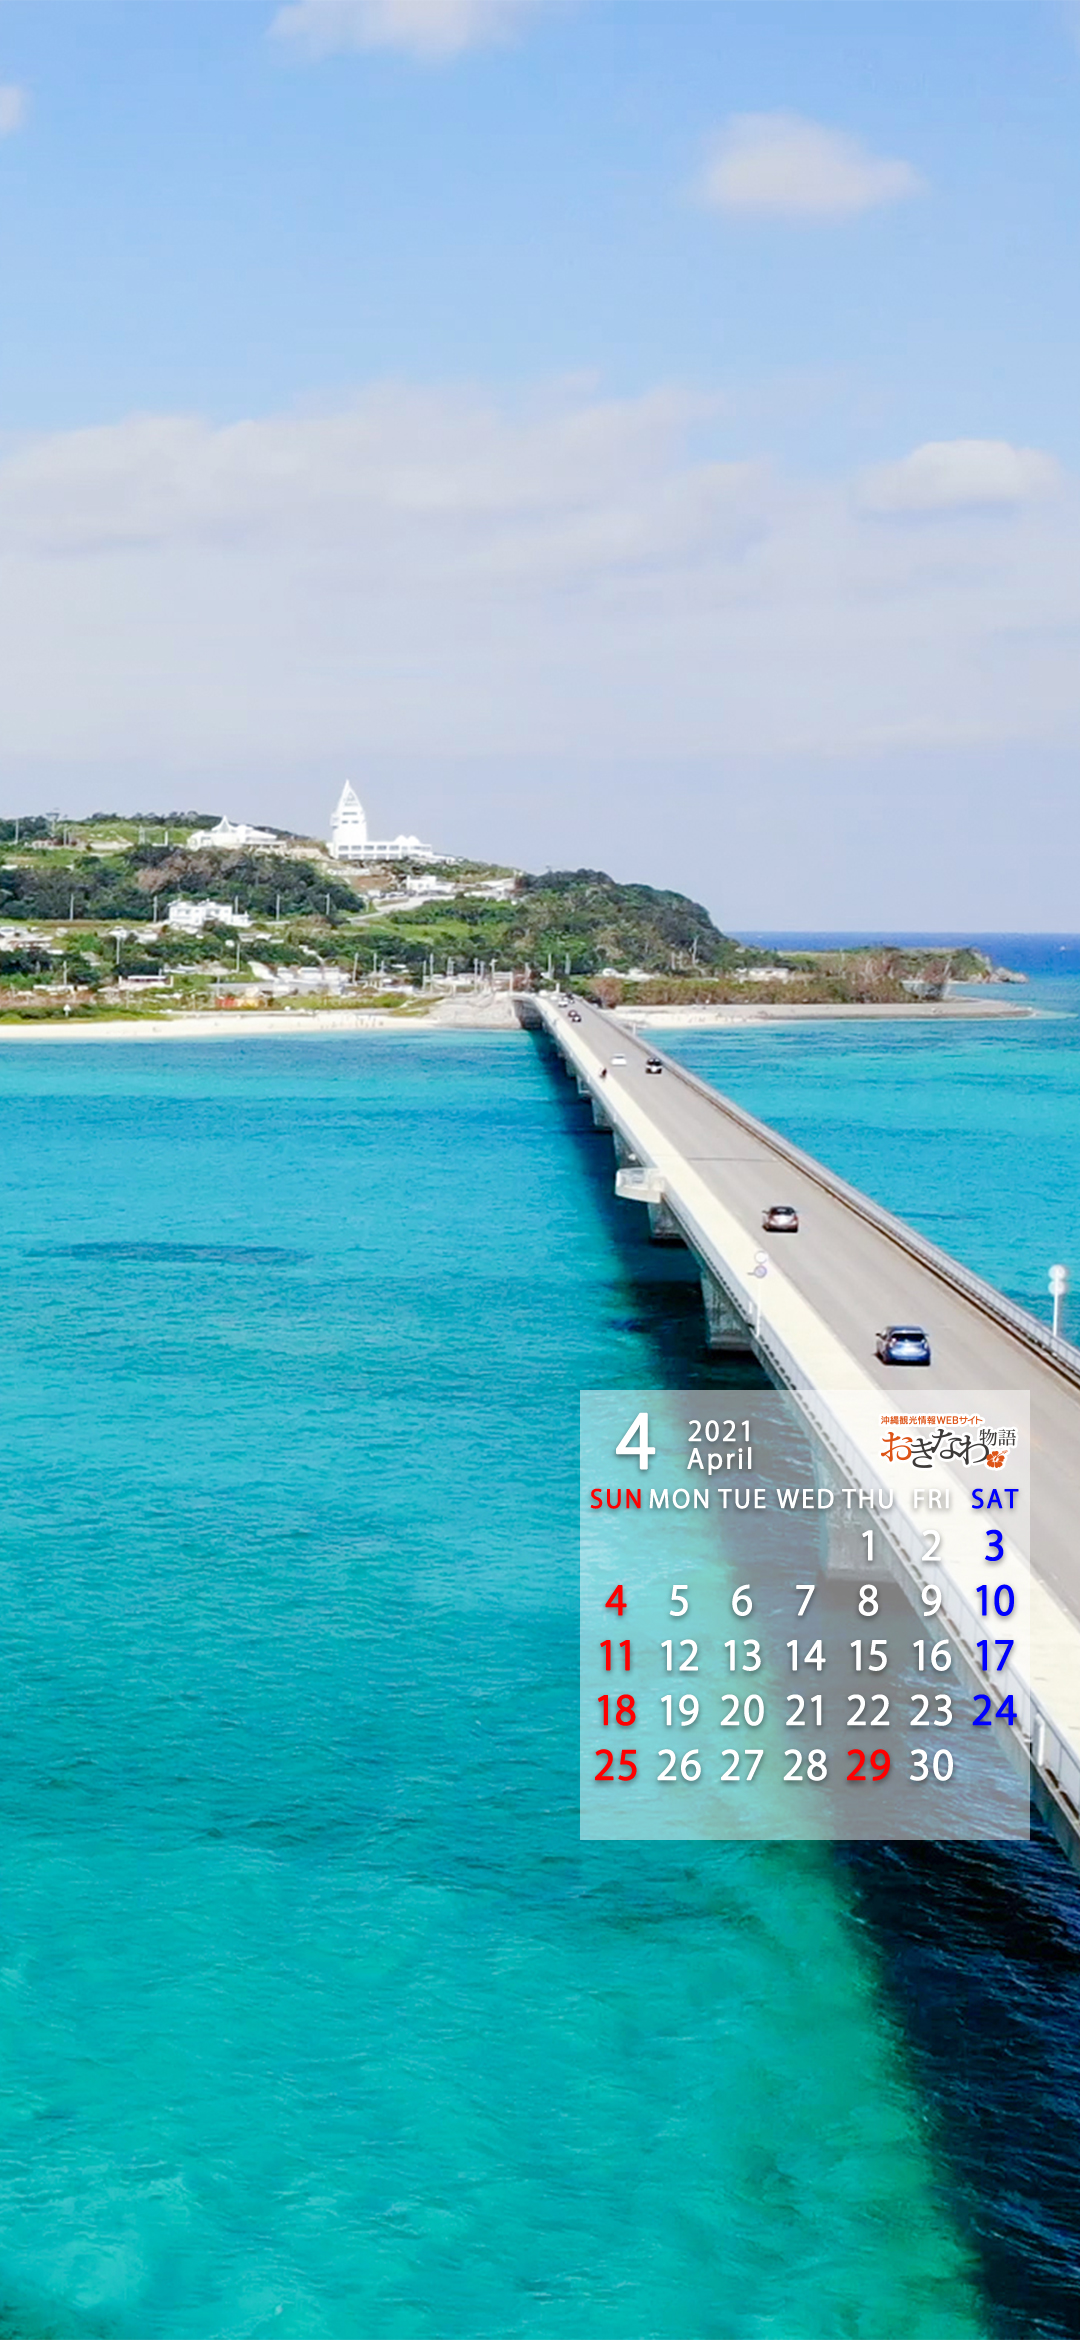Click the April month label

coord(719,1460)
